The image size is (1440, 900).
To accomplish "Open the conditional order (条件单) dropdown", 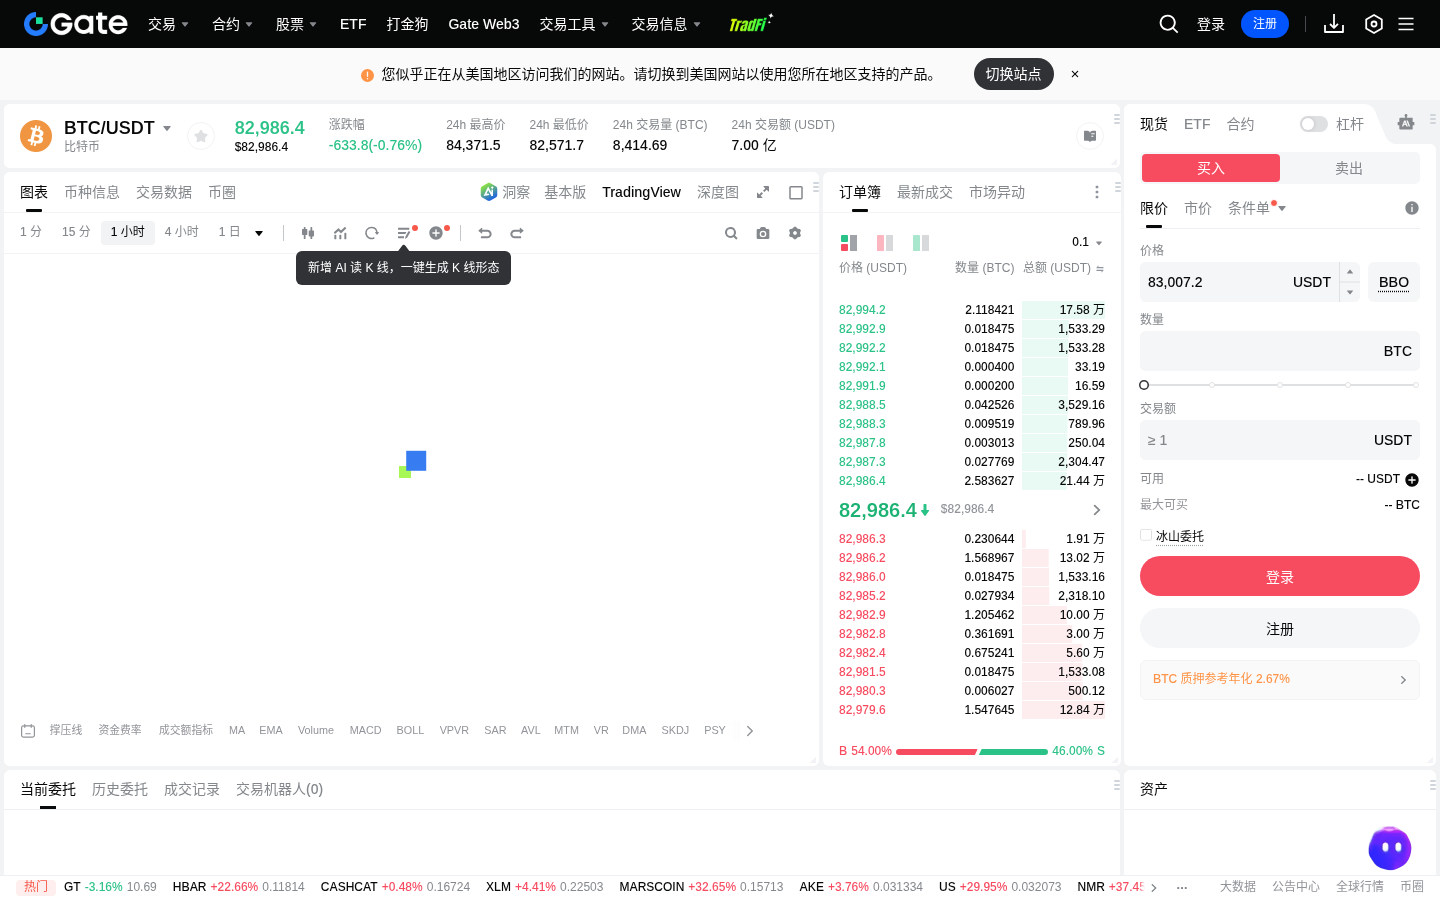I will (1257, 208).
